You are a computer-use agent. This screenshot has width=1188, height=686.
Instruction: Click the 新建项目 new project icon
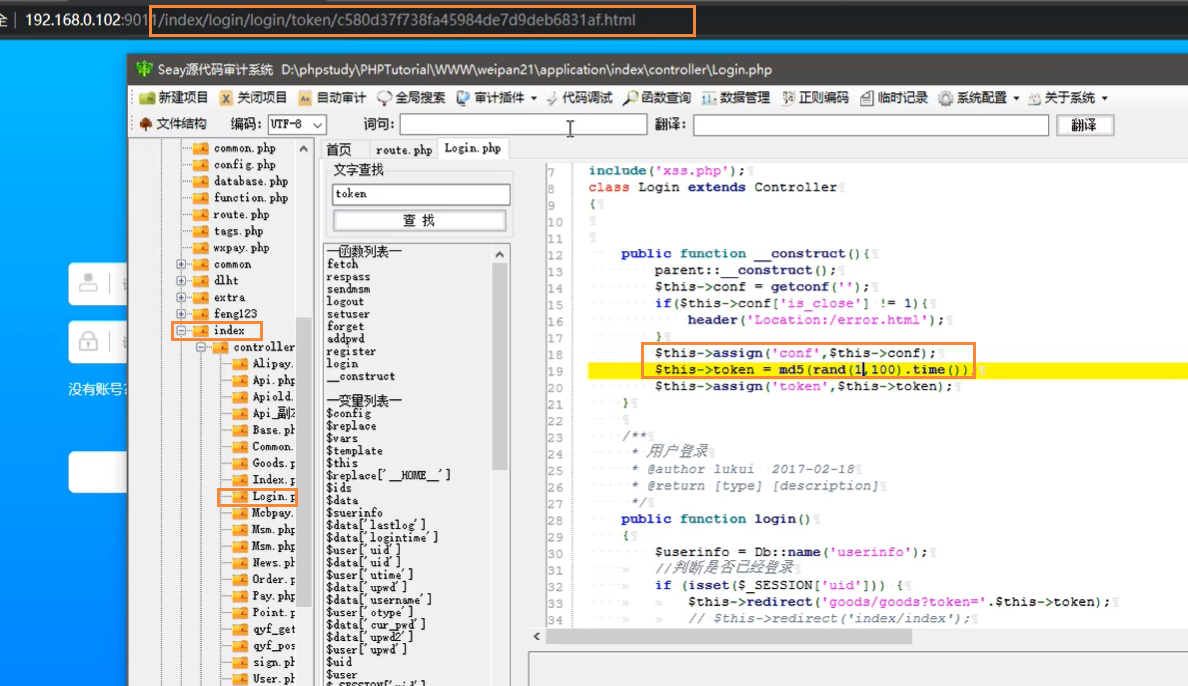[x=148, y=98]
